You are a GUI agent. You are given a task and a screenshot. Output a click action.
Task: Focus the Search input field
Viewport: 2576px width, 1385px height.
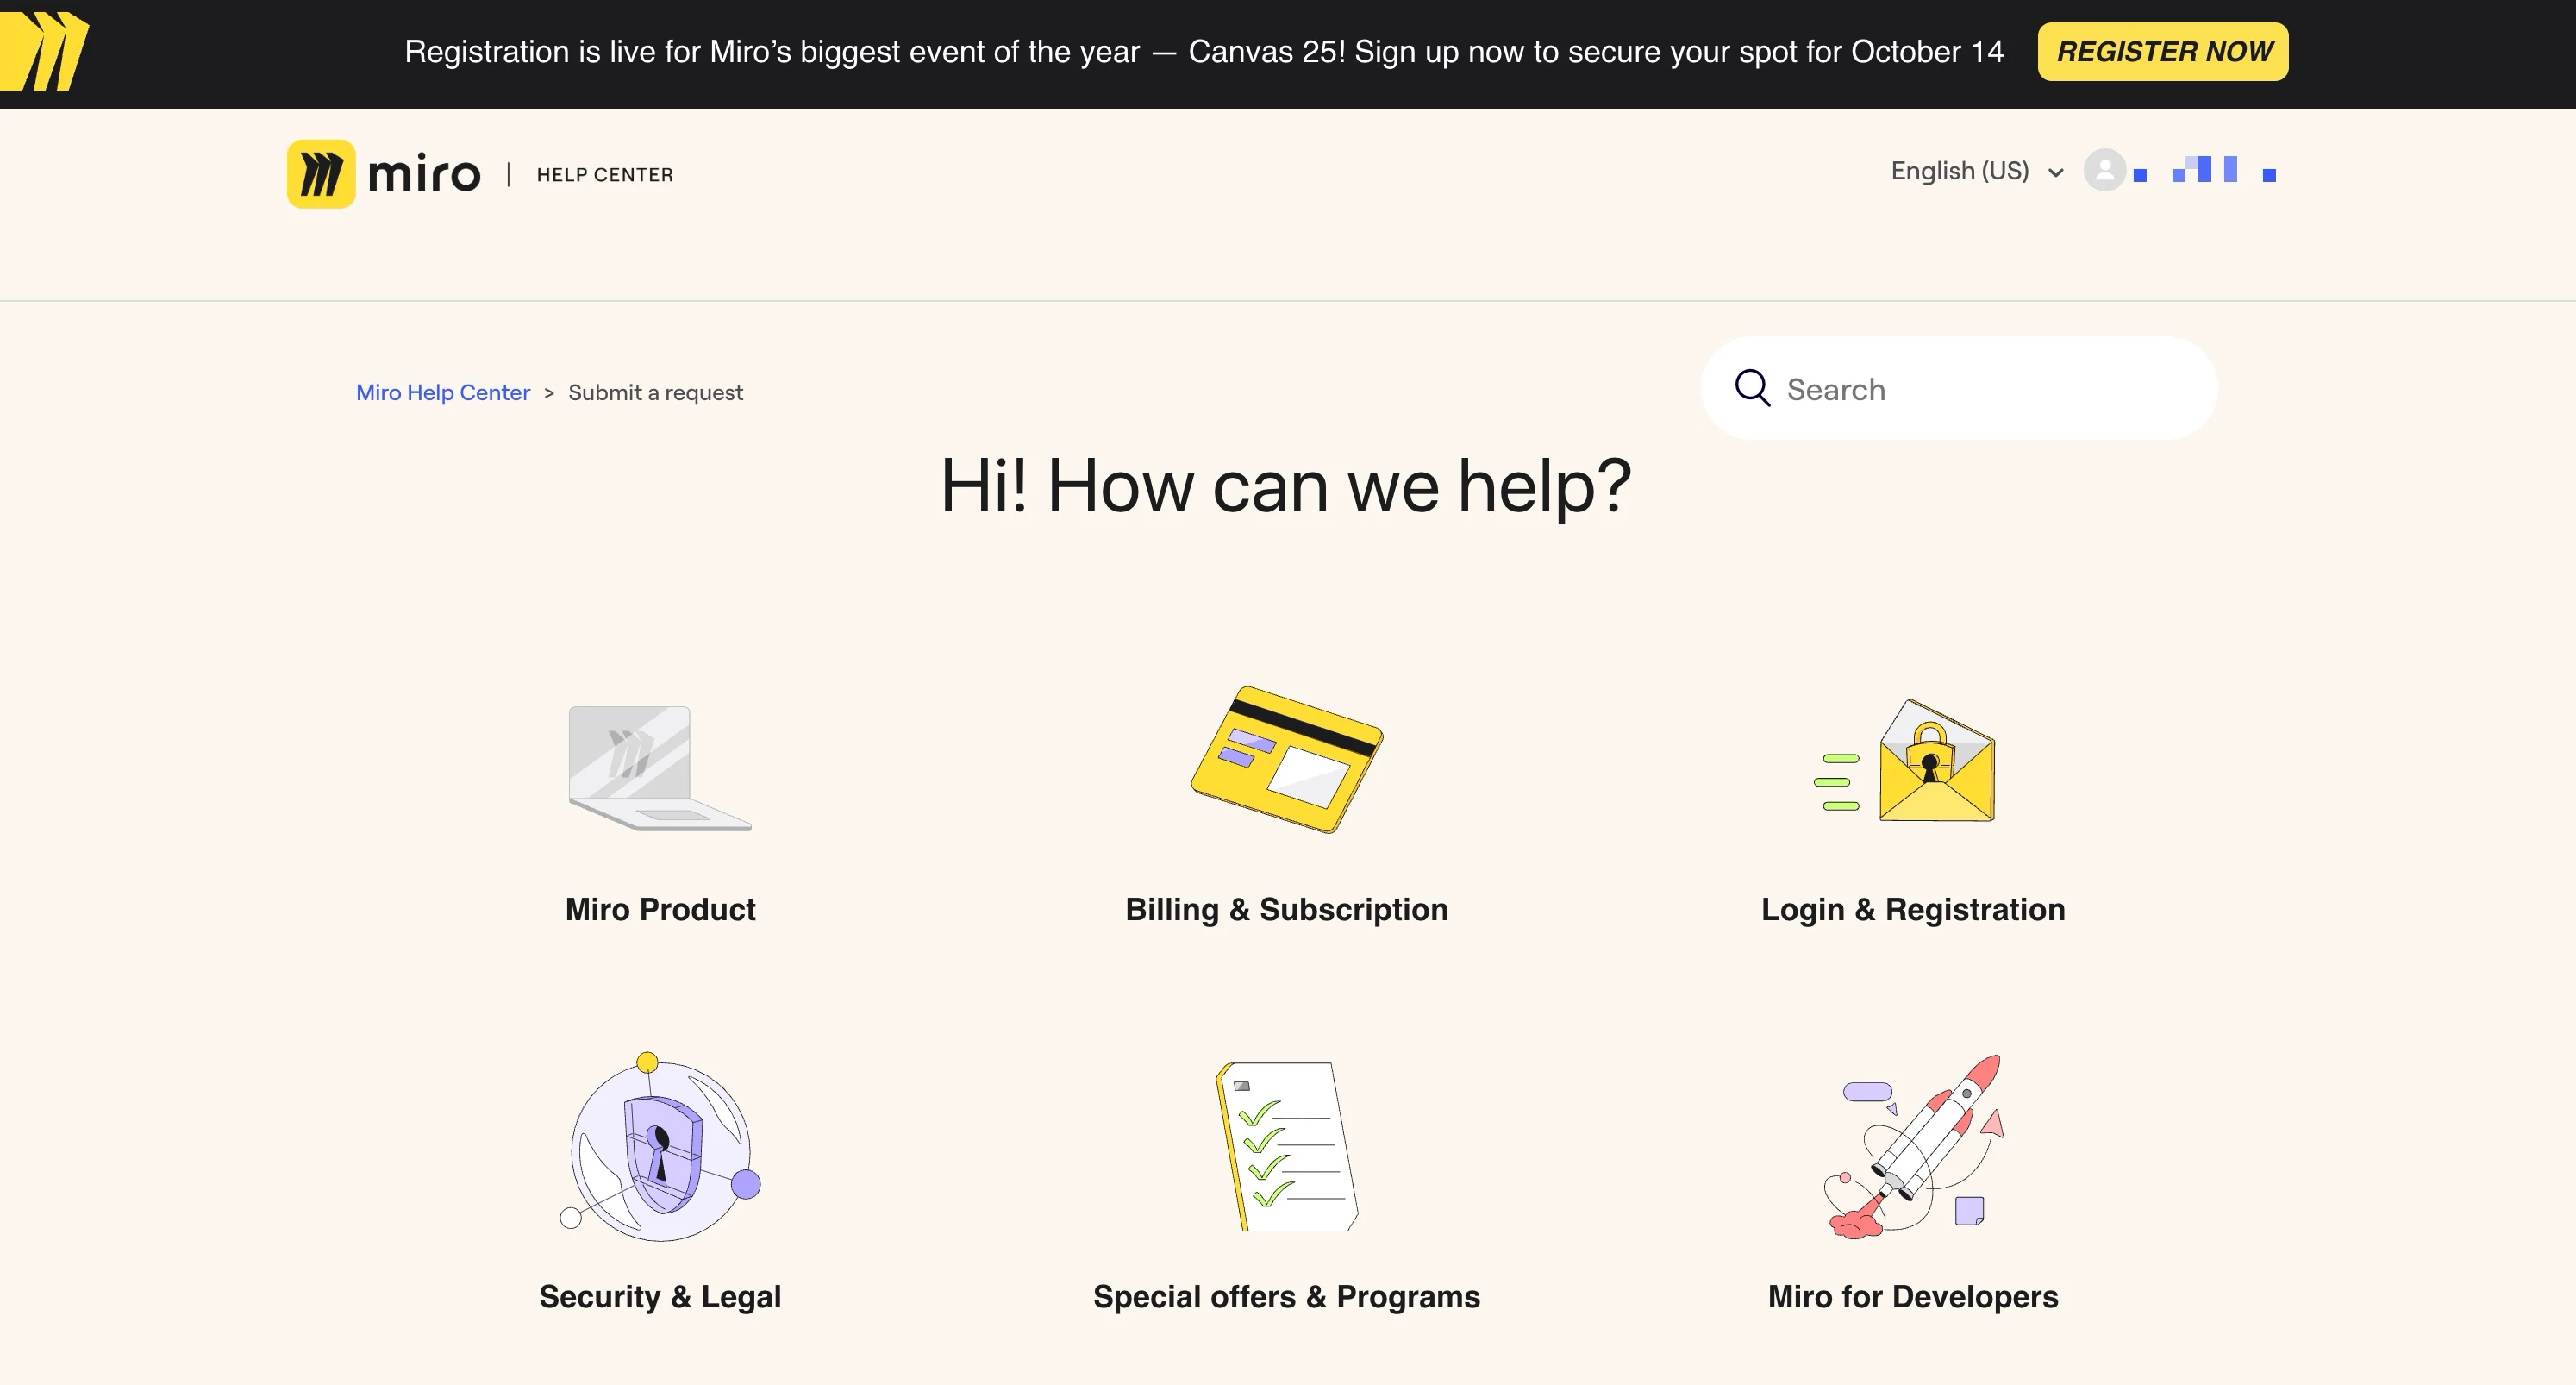pyautogui.click(x=1959, y=388)
